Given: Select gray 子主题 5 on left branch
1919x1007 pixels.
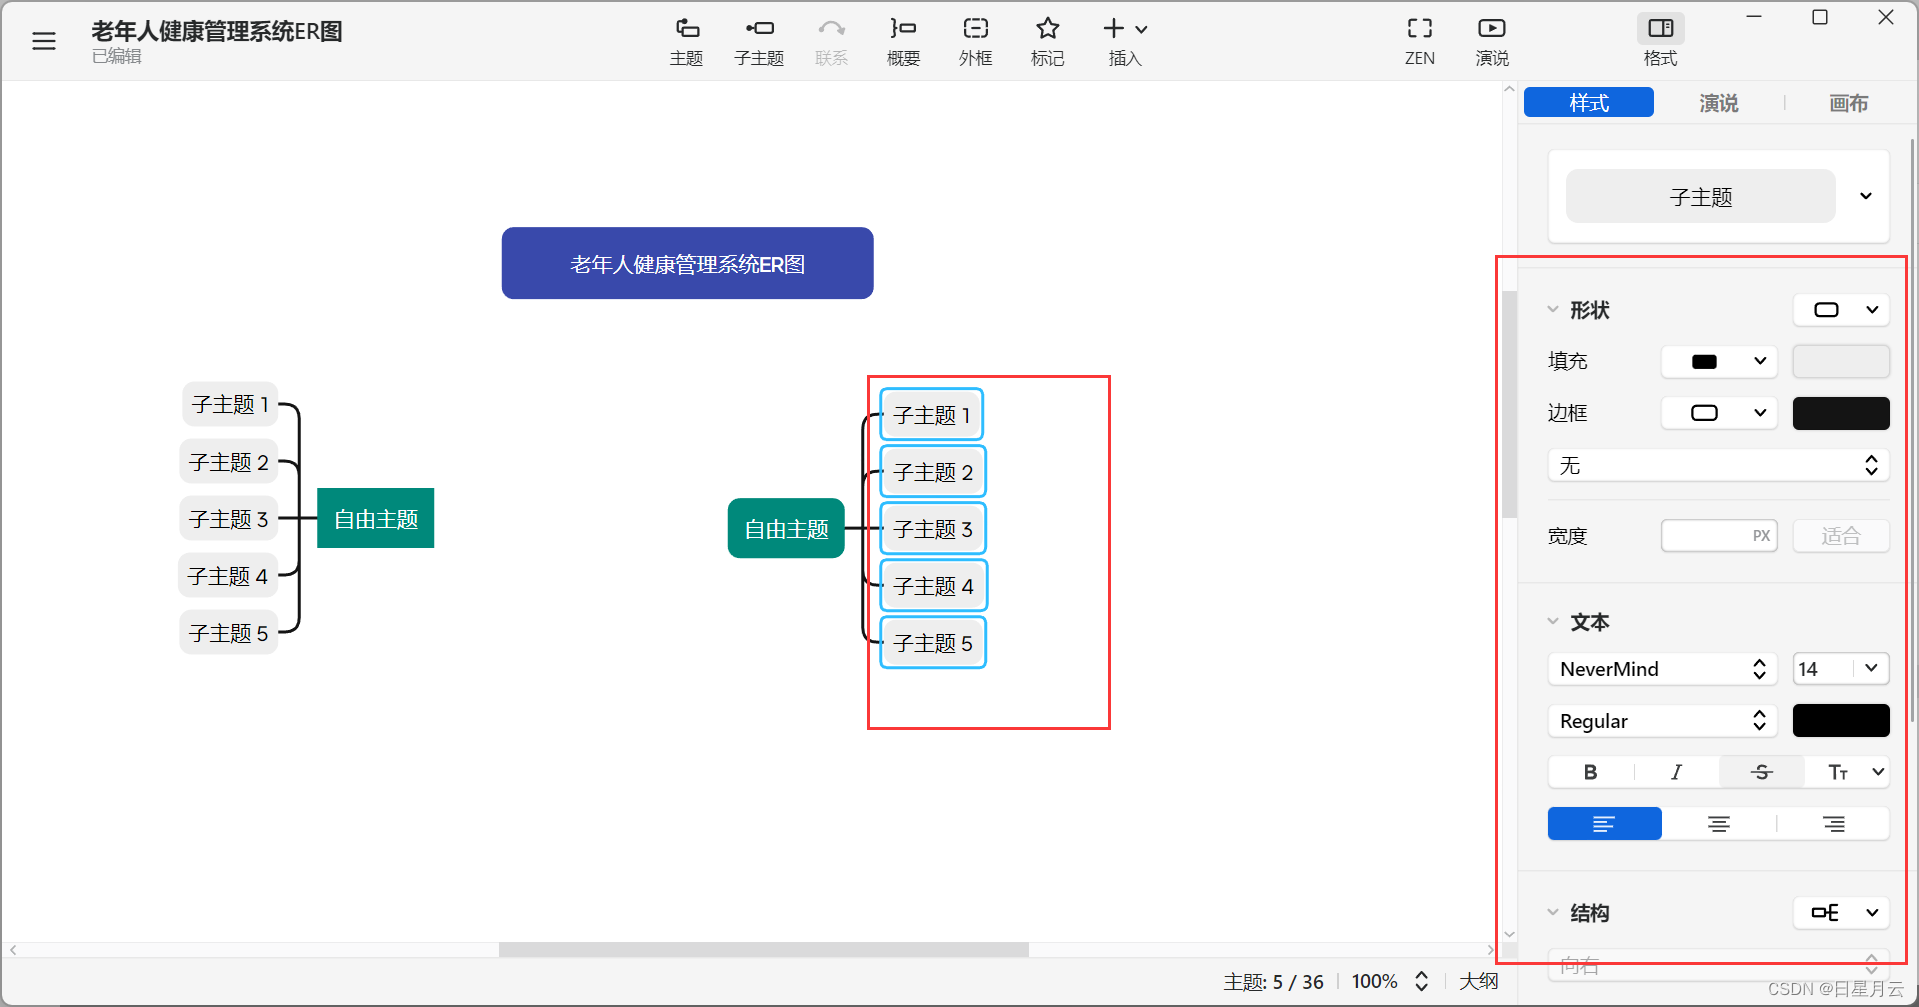Looking at the screenshot, I should [x=229, y=633].
